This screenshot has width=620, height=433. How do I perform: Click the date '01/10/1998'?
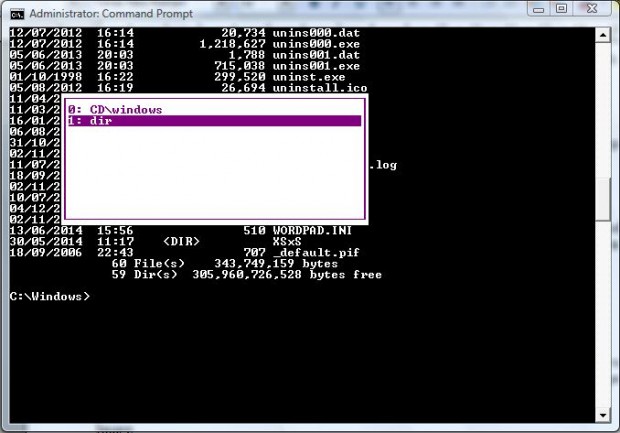[46, 77]
